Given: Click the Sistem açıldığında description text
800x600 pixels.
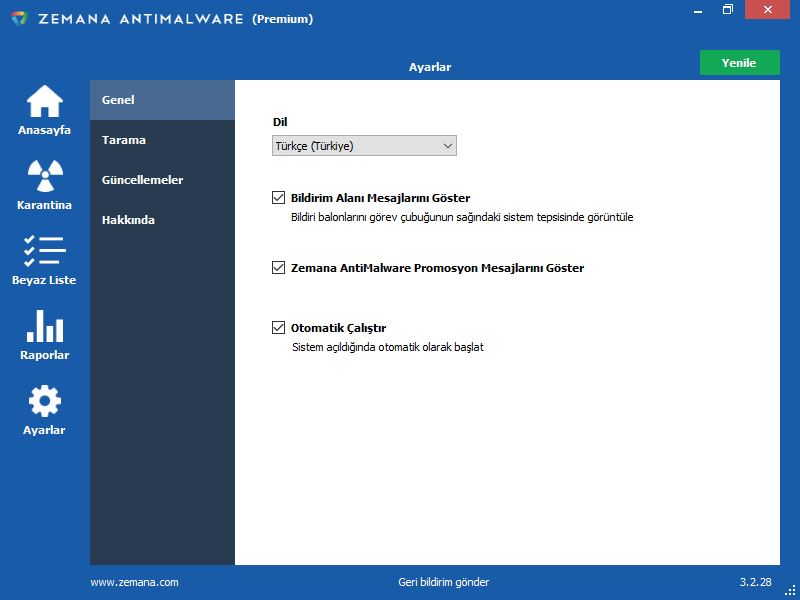Looking at the screenshot, I should tap(388, 347).
